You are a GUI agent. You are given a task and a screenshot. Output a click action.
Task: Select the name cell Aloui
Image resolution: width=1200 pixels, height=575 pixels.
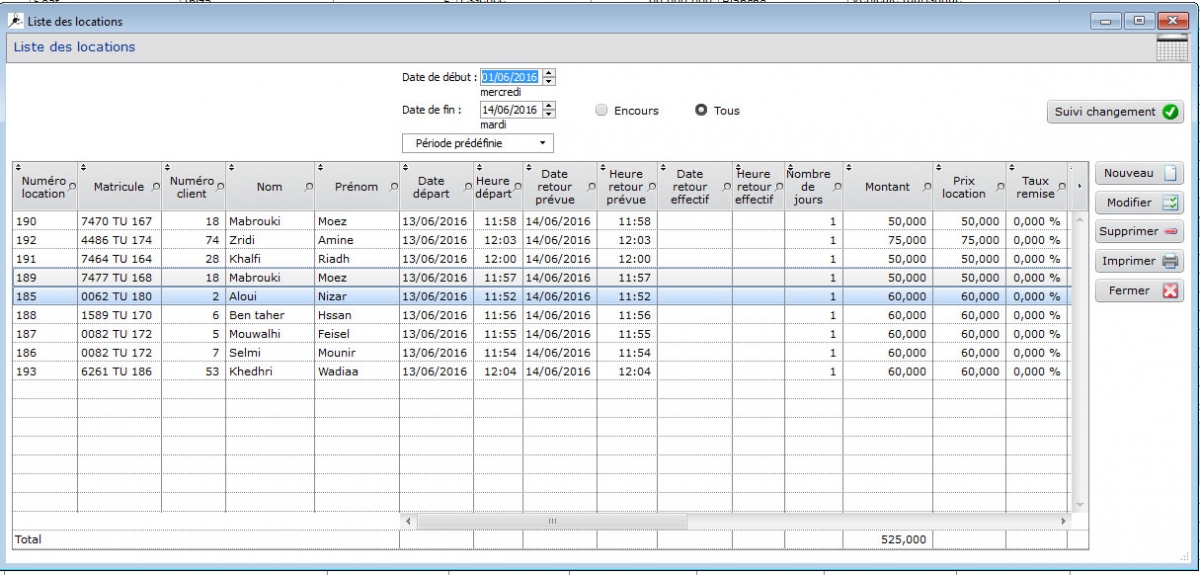(x=270, y=297)
